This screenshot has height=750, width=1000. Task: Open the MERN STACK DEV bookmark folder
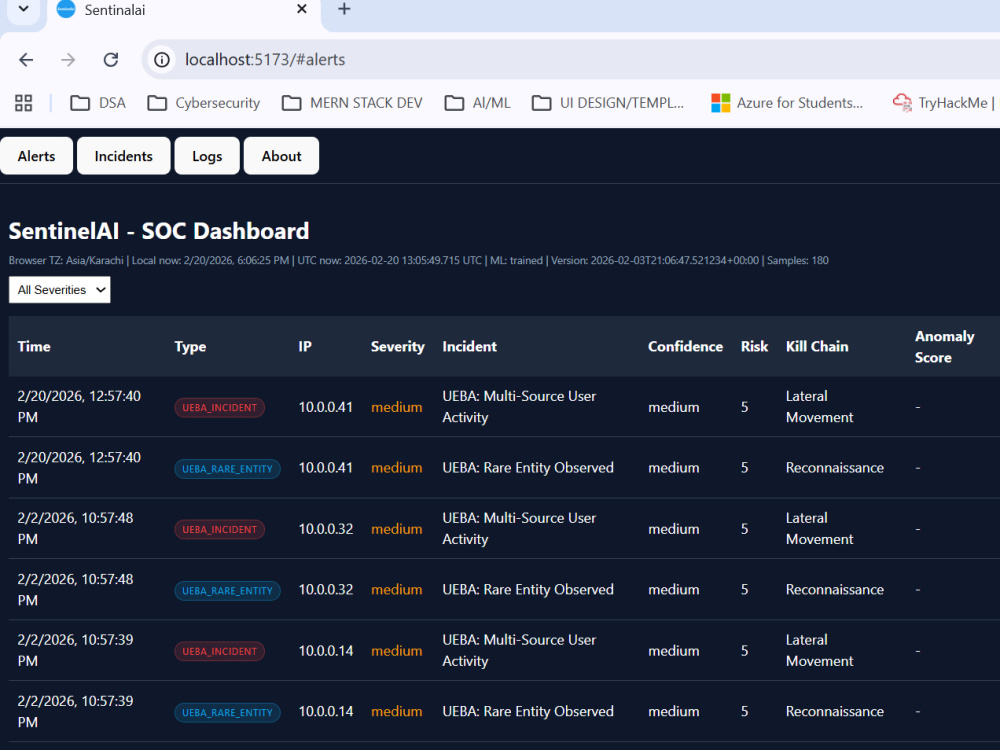coord(352,103)
